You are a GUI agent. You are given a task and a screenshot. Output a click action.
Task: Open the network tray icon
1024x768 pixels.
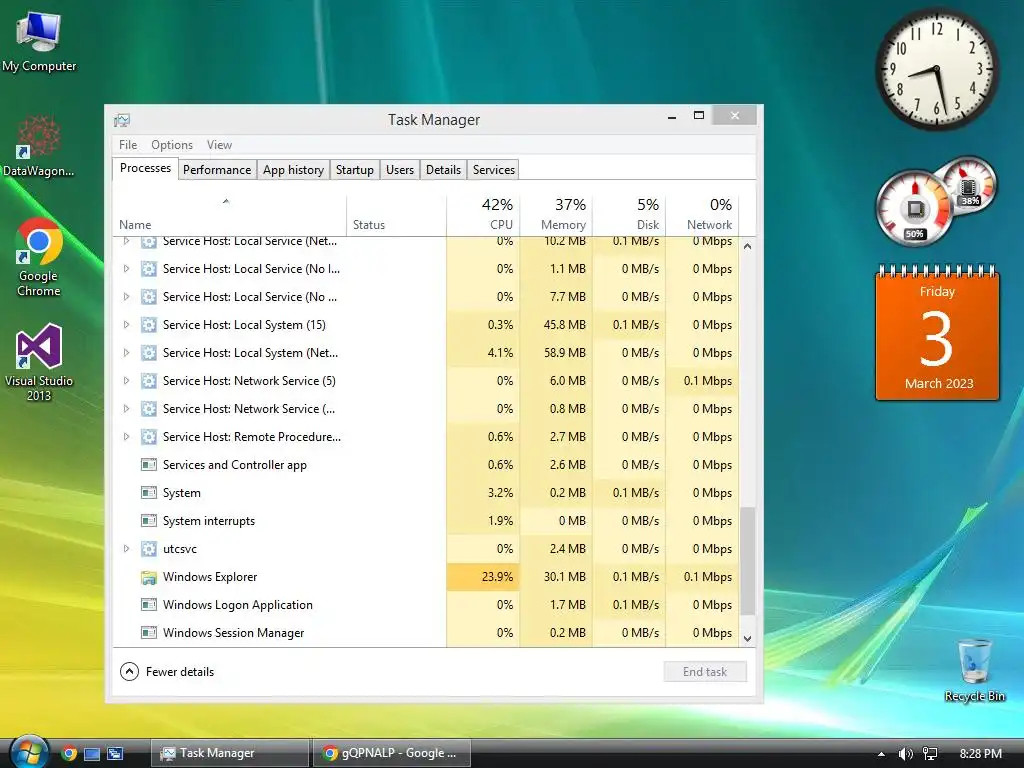point(930,754)
